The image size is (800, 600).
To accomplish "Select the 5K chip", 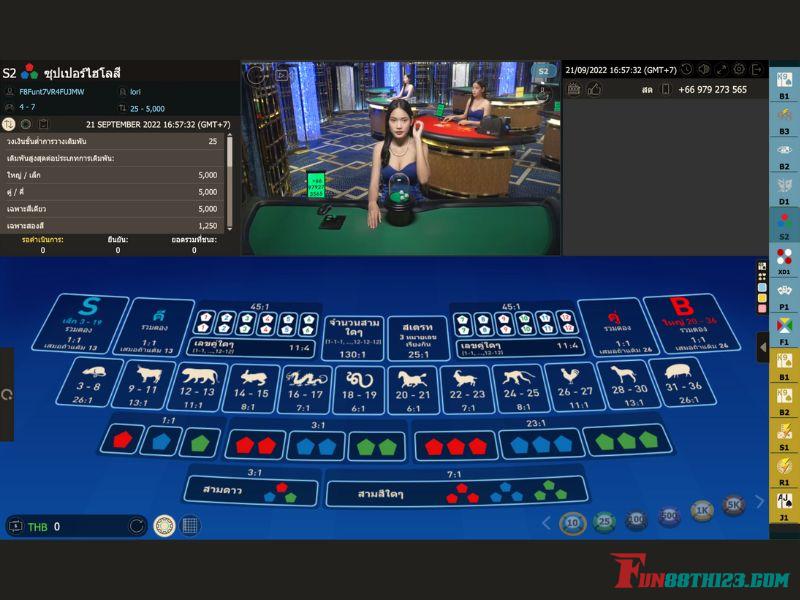I will tap(733, 505).
